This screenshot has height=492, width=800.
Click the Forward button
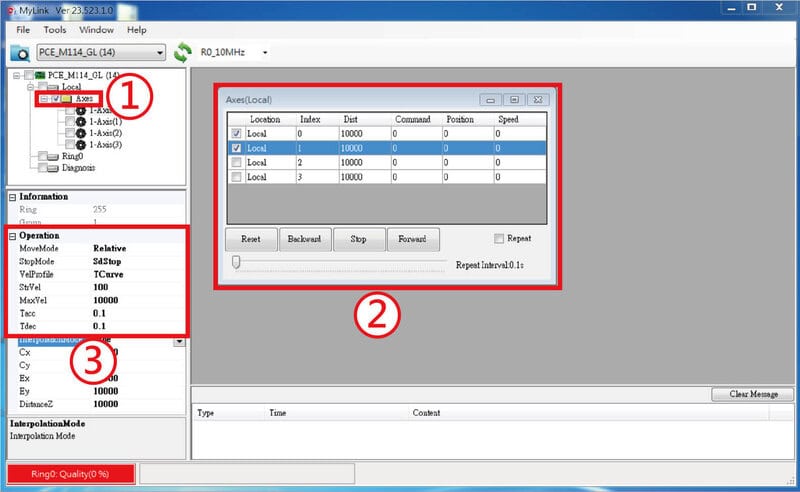[412, 239]
